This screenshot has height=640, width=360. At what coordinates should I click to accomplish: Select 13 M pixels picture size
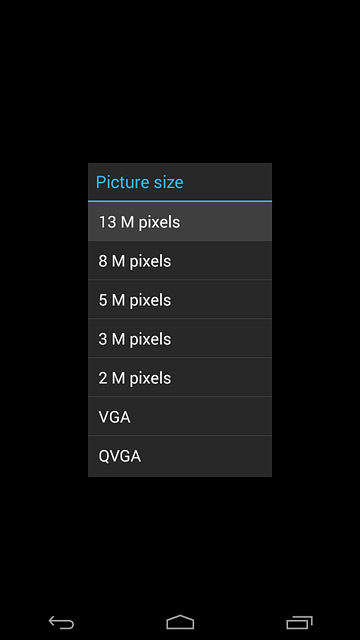click(180, 222)
